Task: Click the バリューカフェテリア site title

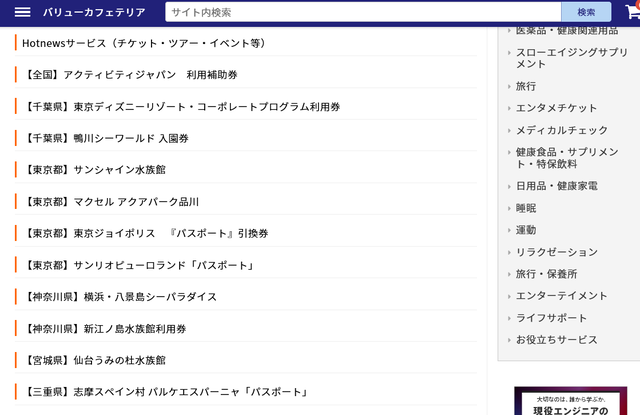Action: pyautogui.click(x=94, y=12)
